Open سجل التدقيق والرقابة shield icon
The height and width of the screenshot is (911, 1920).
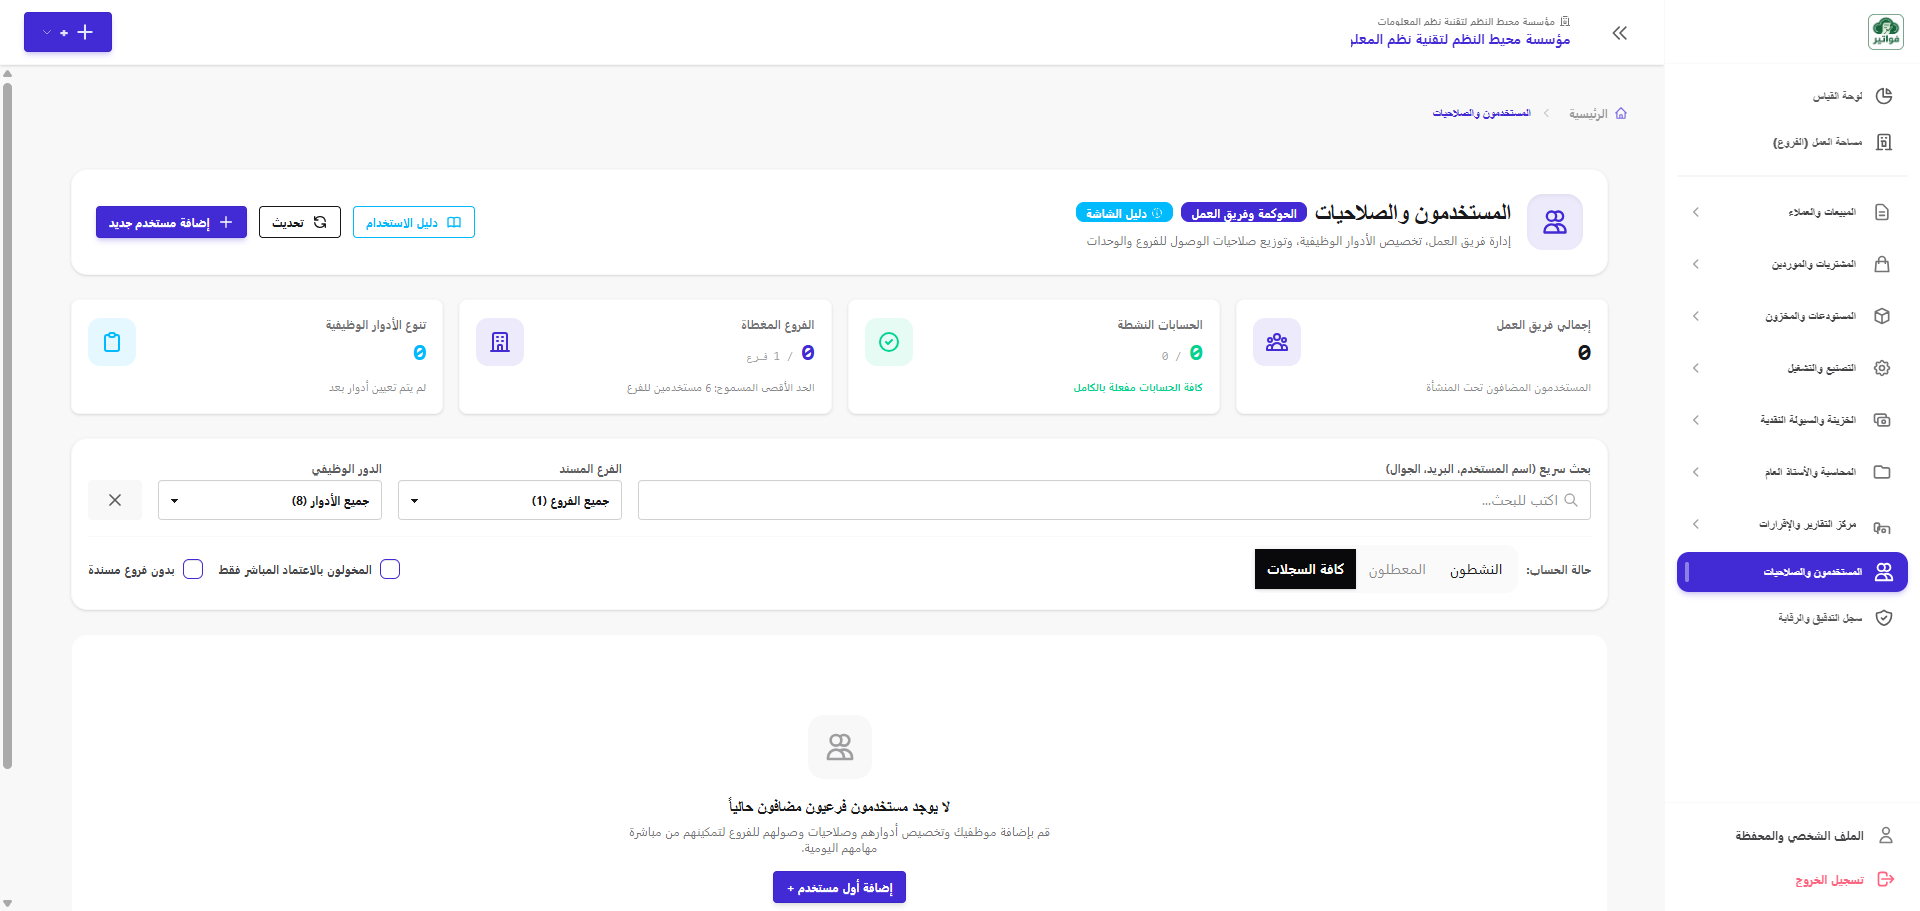[x=1884, y=618]
